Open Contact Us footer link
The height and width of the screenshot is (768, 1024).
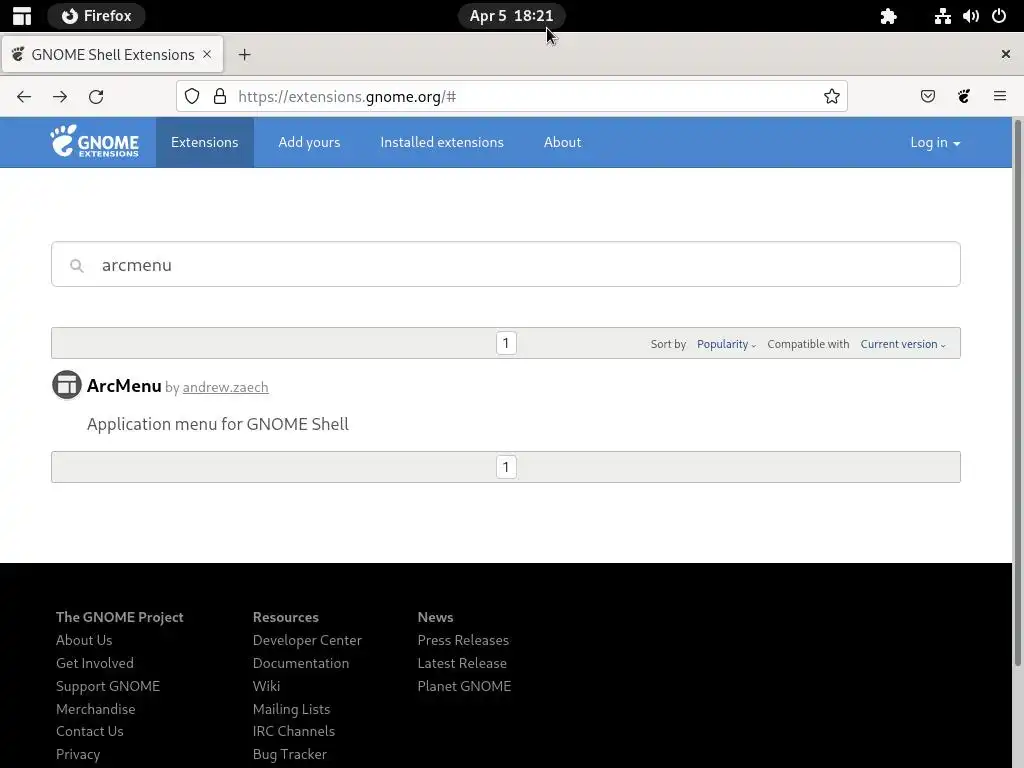tap(89, 731)
